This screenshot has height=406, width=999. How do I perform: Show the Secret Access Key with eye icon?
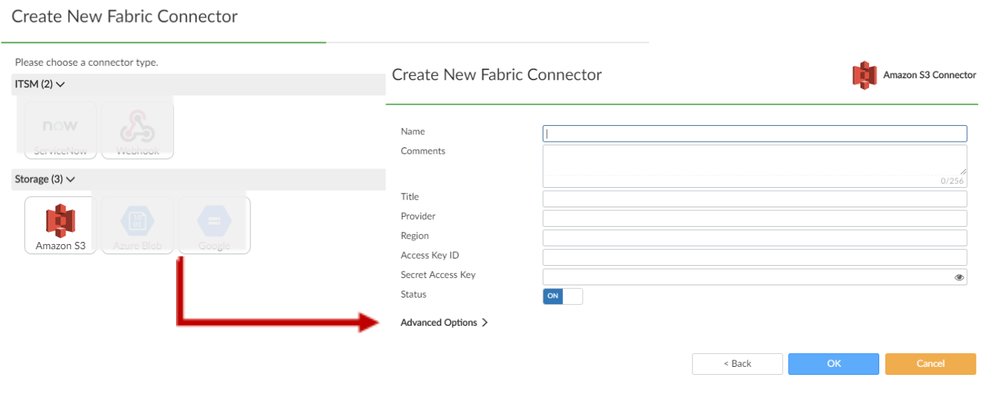pyautogui.click(x=960, y=277)
